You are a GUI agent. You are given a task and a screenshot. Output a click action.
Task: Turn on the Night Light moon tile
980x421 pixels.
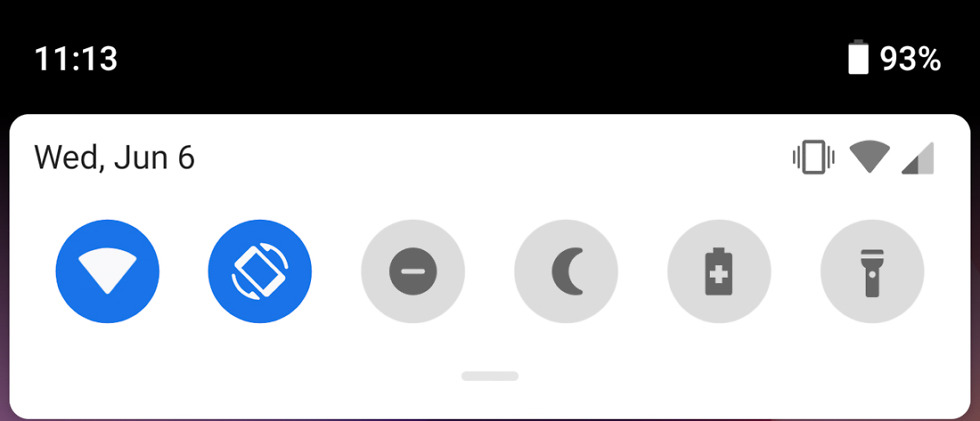pos(566,271)
